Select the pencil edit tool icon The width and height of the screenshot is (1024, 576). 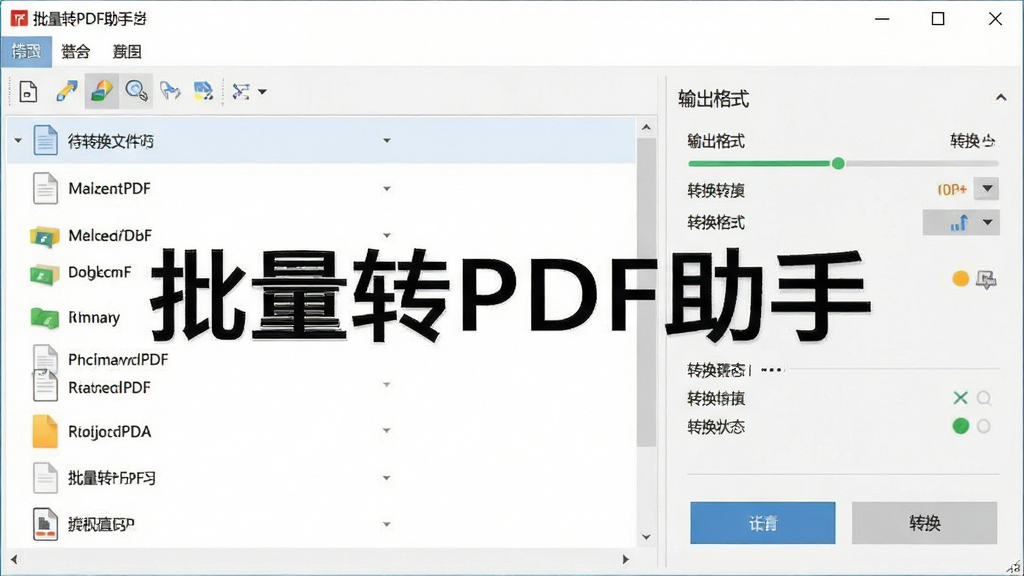pyautogui.click(x=67, y=91)
